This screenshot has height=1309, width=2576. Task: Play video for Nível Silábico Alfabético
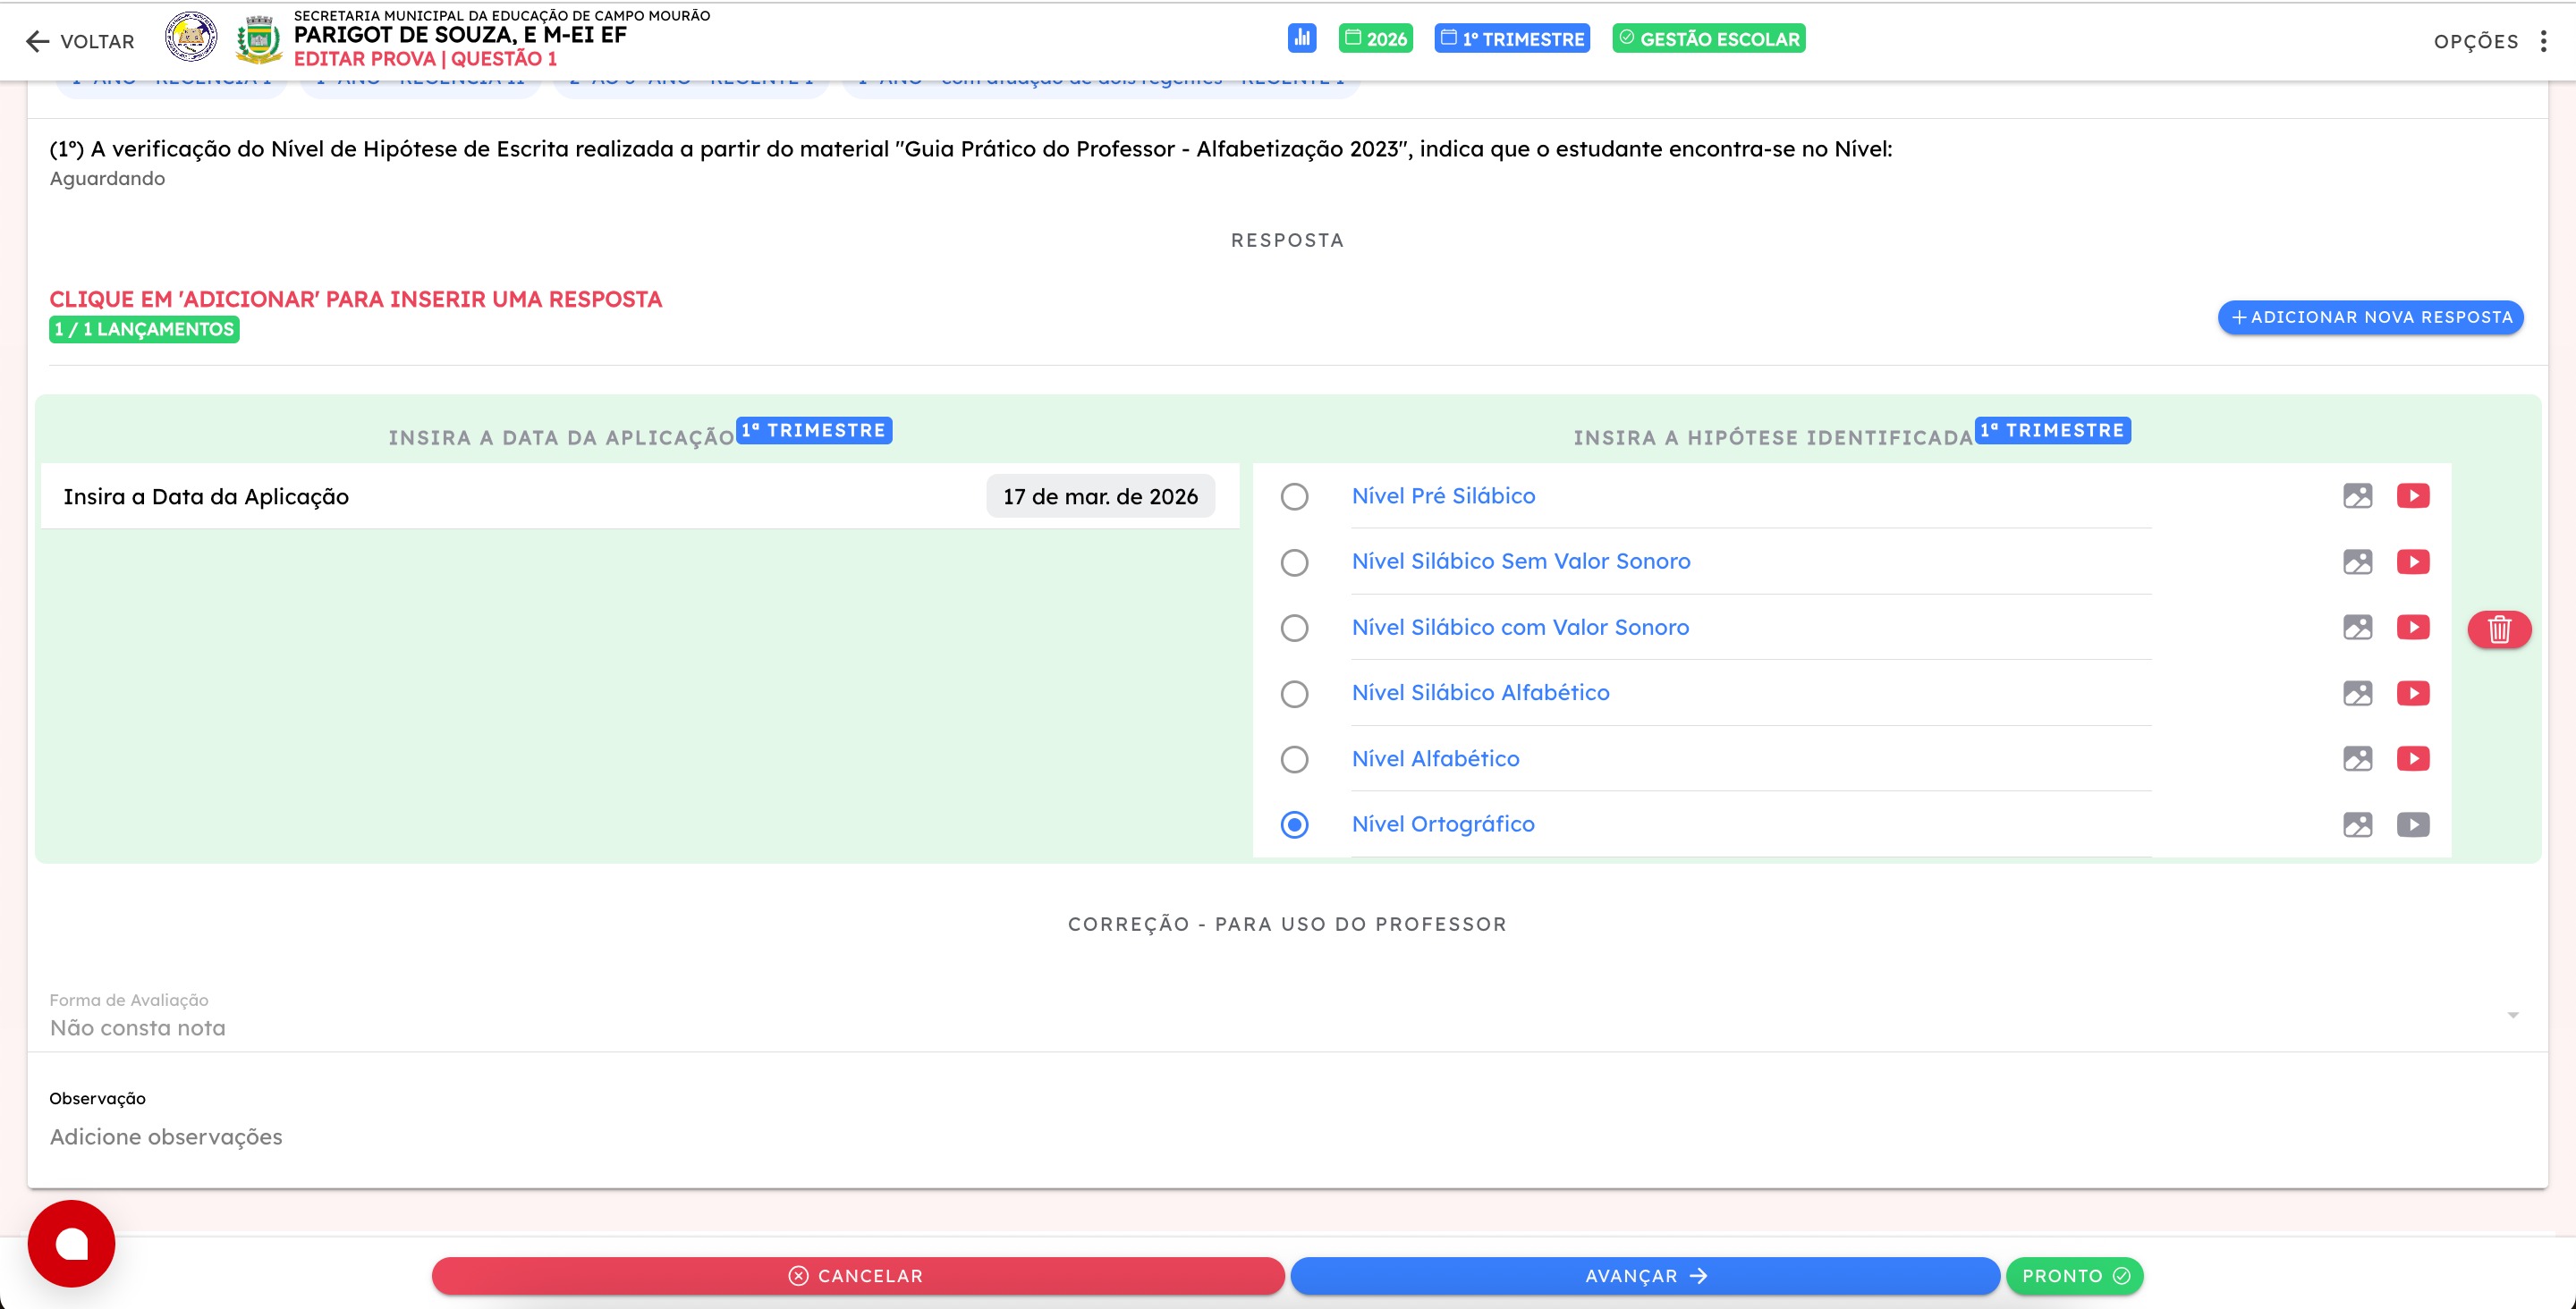click(2413, 693)
